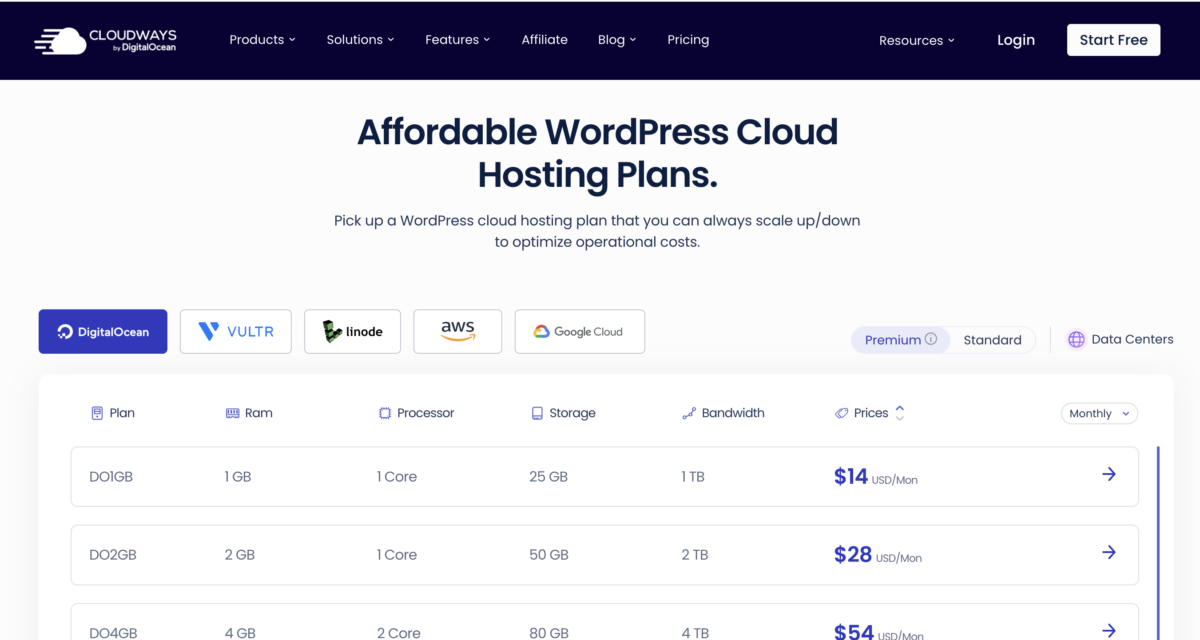This screenshot has width=1200, height=640.
Task: Click the 1 TB bandwidth value
Action: click(693, 477)
